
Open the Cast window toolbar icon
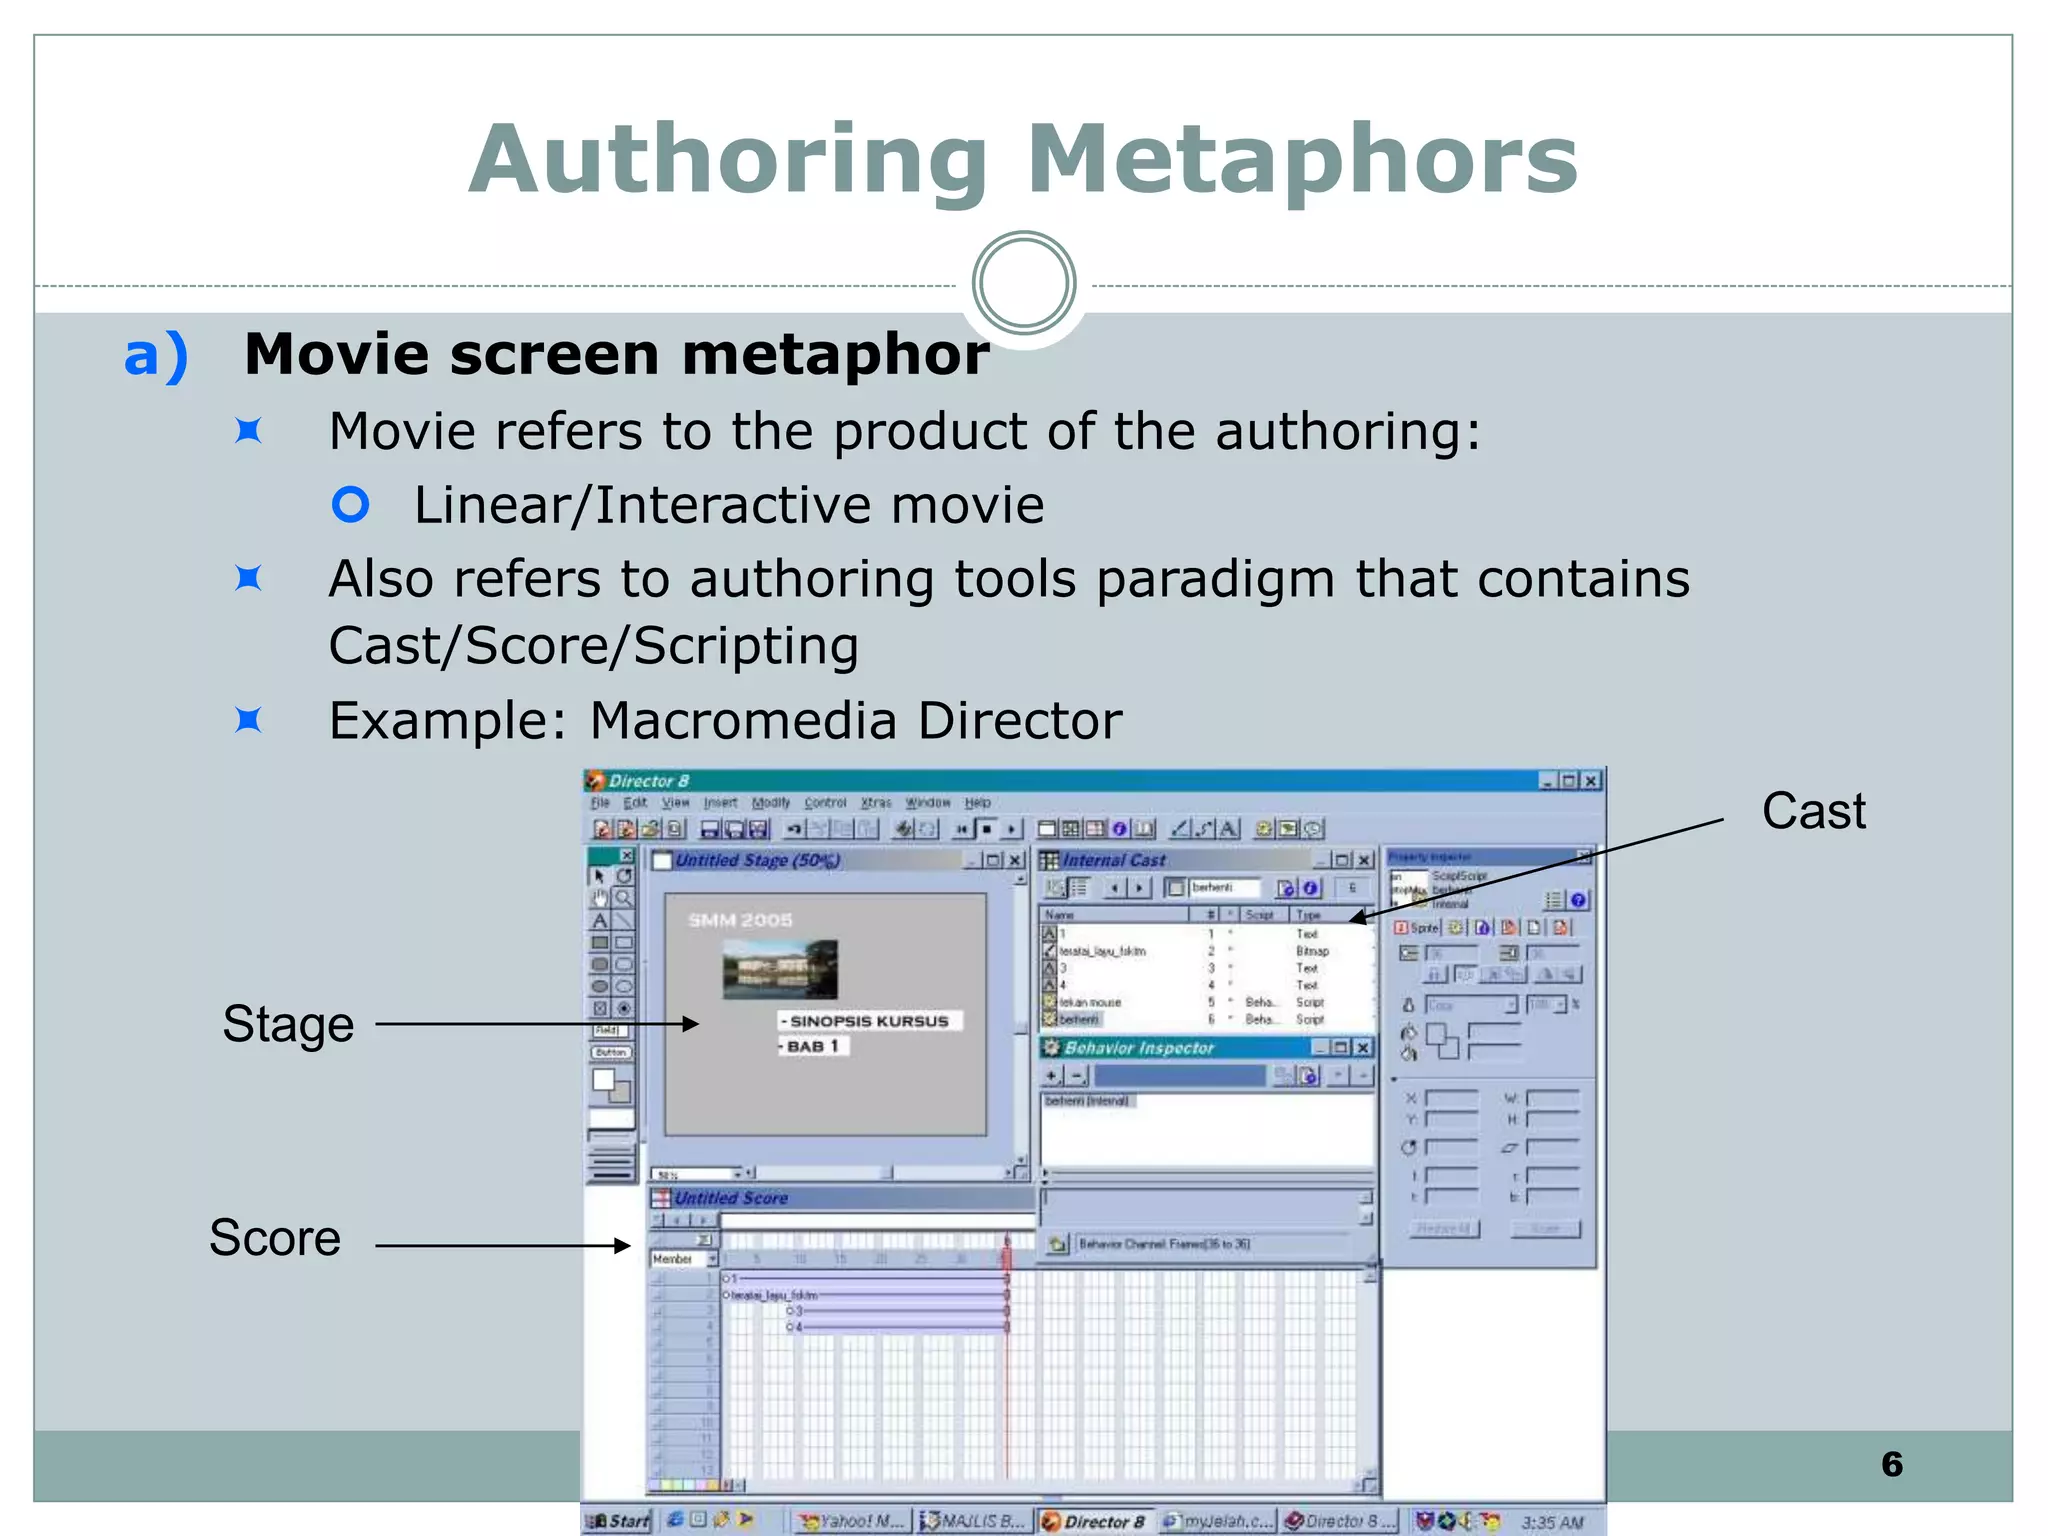point(1071,829)
